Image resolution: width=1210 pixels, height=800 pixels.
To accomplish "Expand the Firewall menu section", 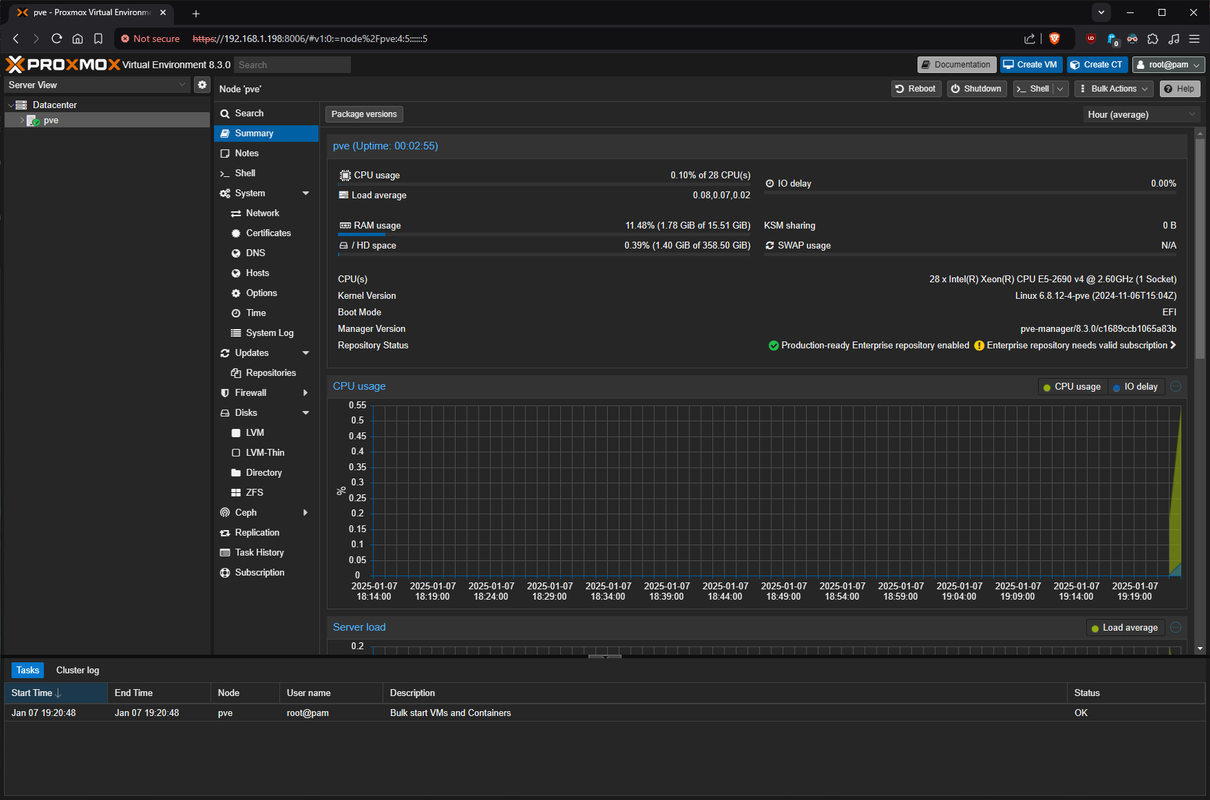I will pos(306,393).
